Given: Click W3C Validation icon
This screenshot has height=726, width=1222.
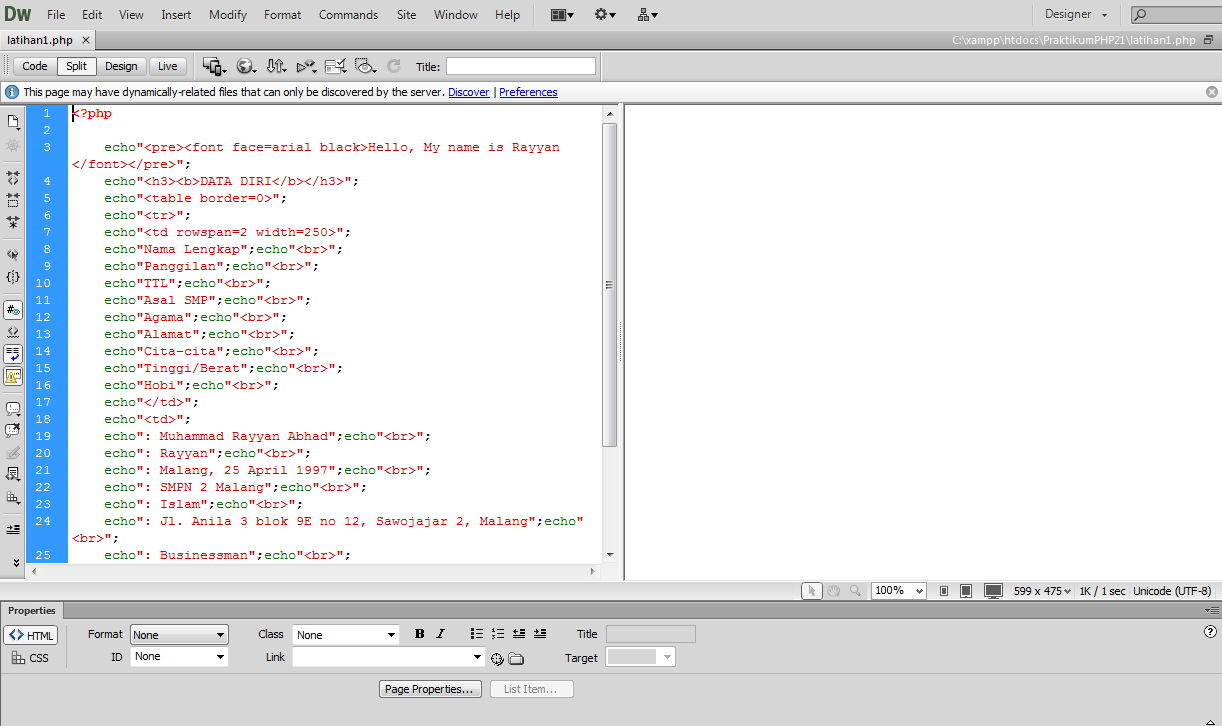Looking at the screenshot, I should [x=306, y=66].
